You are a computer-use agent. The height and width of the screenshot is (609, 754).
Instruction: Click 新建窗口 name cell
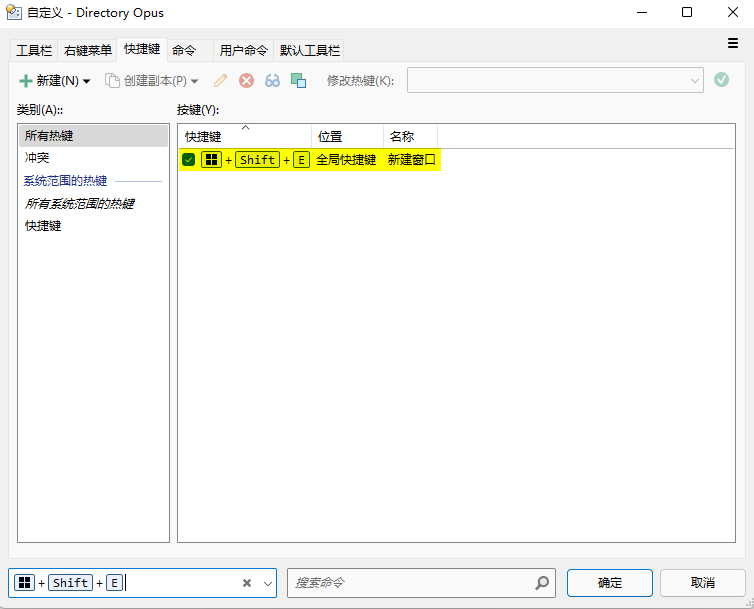pyautogui.click(x=412, y=160)
